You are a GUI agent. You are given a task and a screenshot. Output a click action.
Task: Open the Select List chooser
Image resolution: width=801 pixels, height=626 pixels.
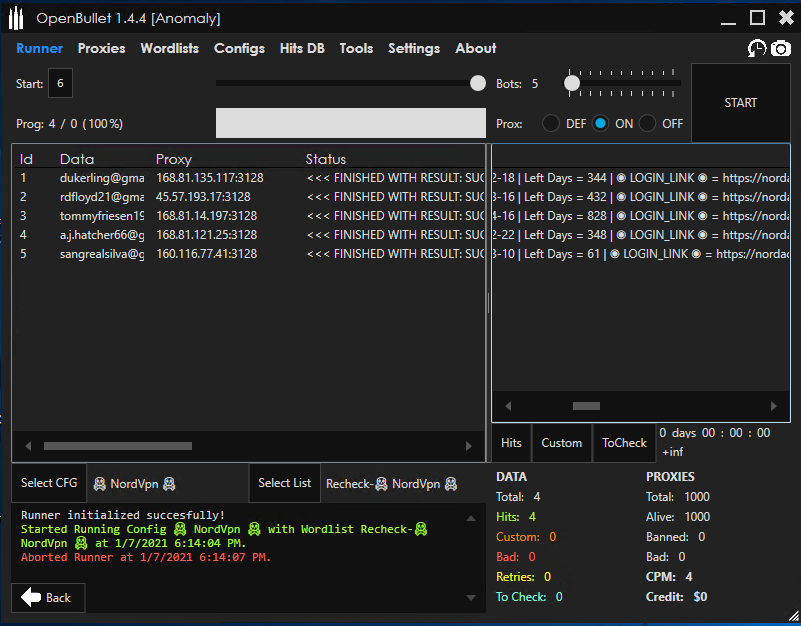(284, 483)
